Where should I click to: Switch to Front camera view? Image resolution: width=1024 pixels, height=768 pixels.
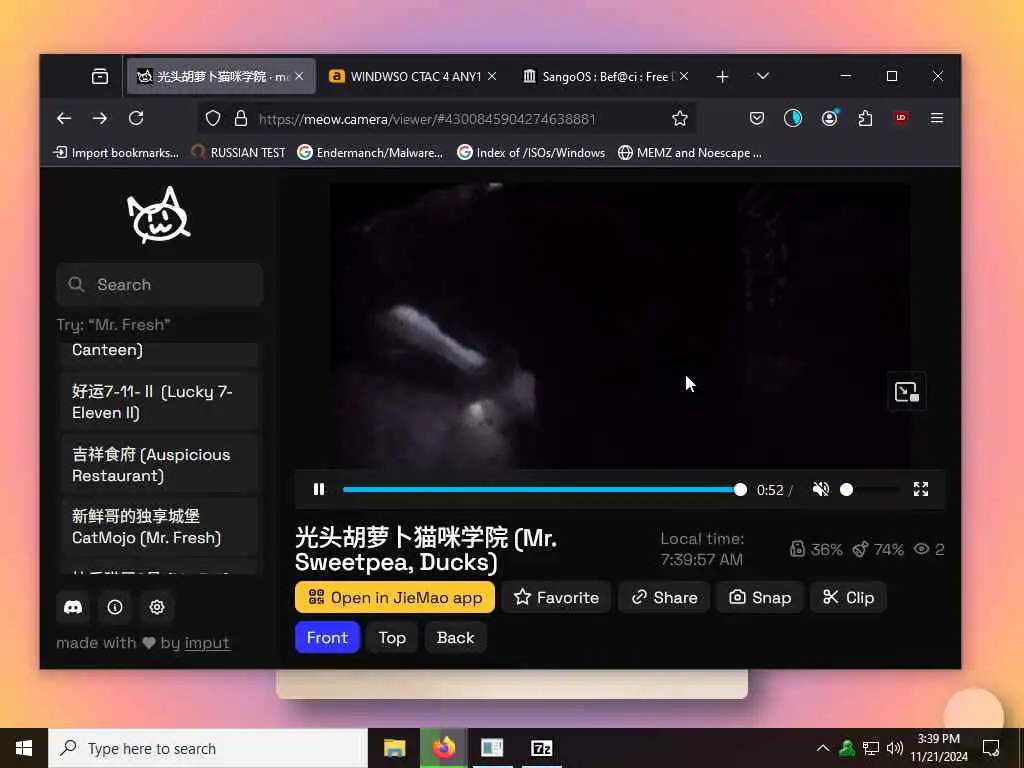327,637
